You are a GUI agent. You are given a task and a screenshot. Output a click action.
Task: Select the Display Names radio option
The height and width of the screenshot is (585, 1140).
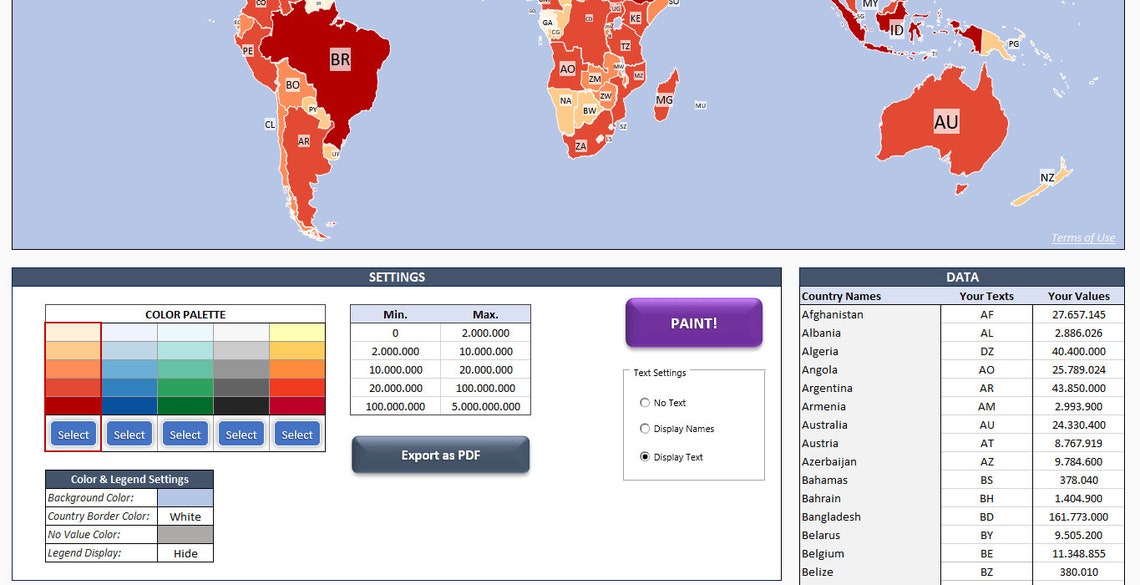click(644, 430)
